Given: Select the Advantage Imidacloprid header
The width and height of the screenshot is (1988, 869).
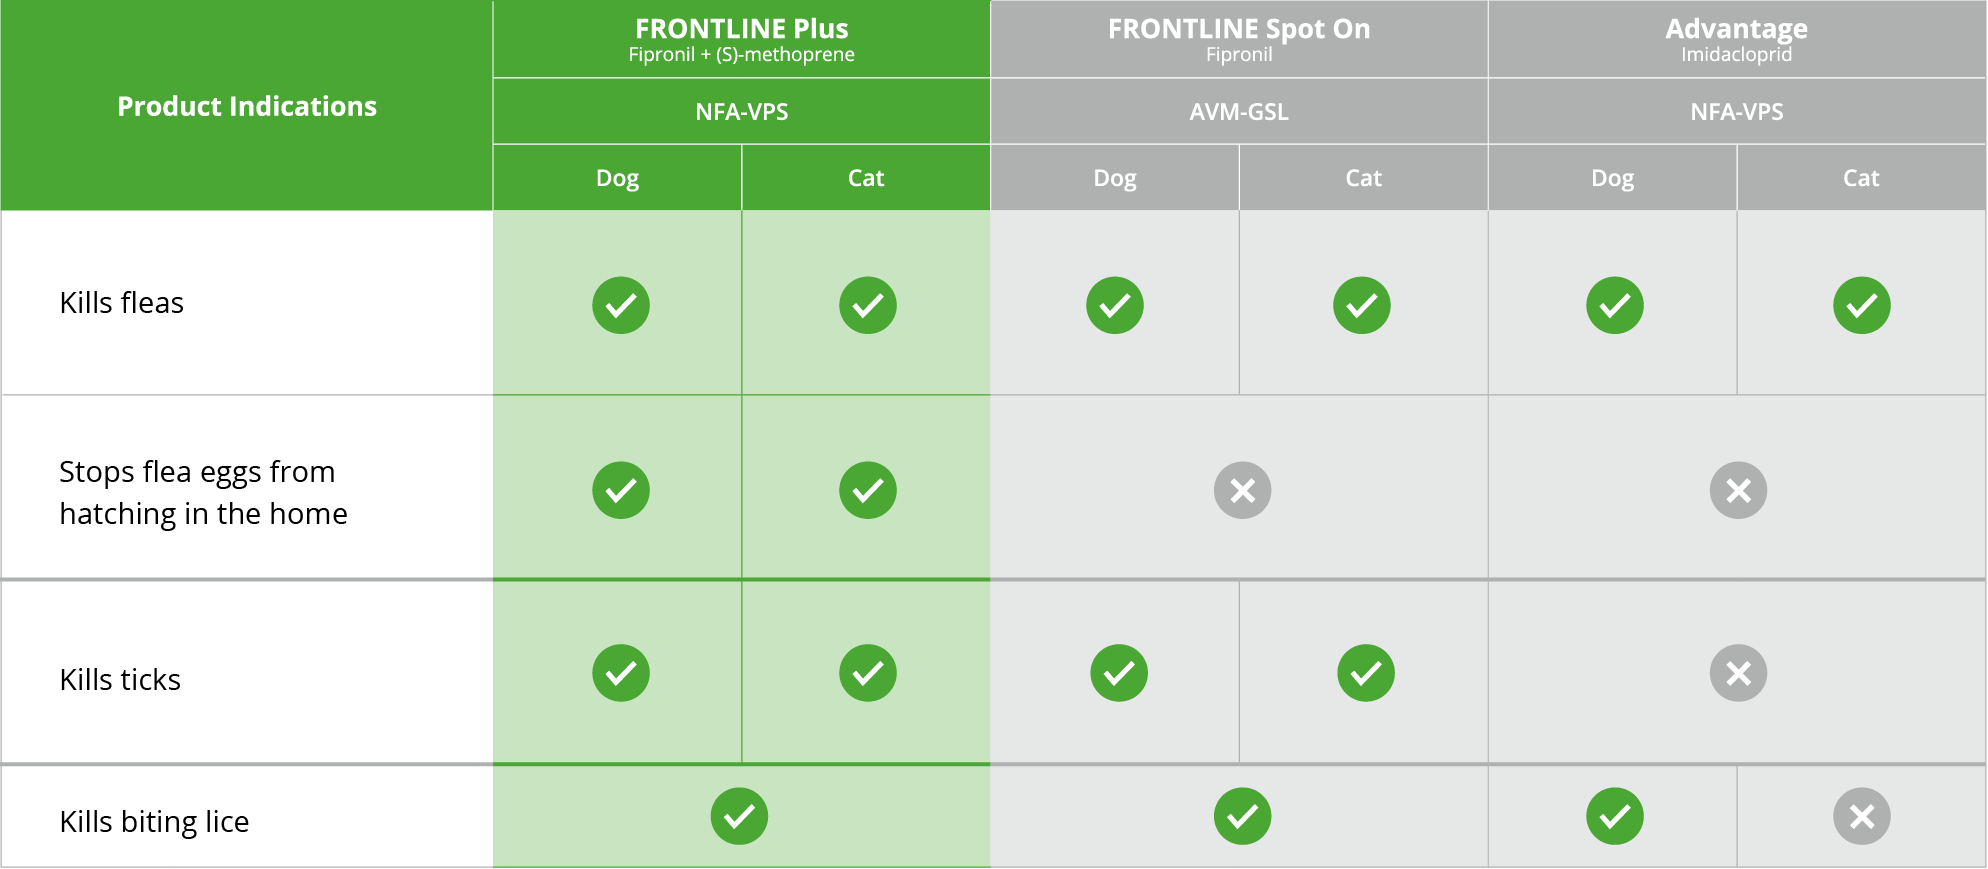Looking at the screenshot, I should pyautogui.click(x=1736, y=39).
